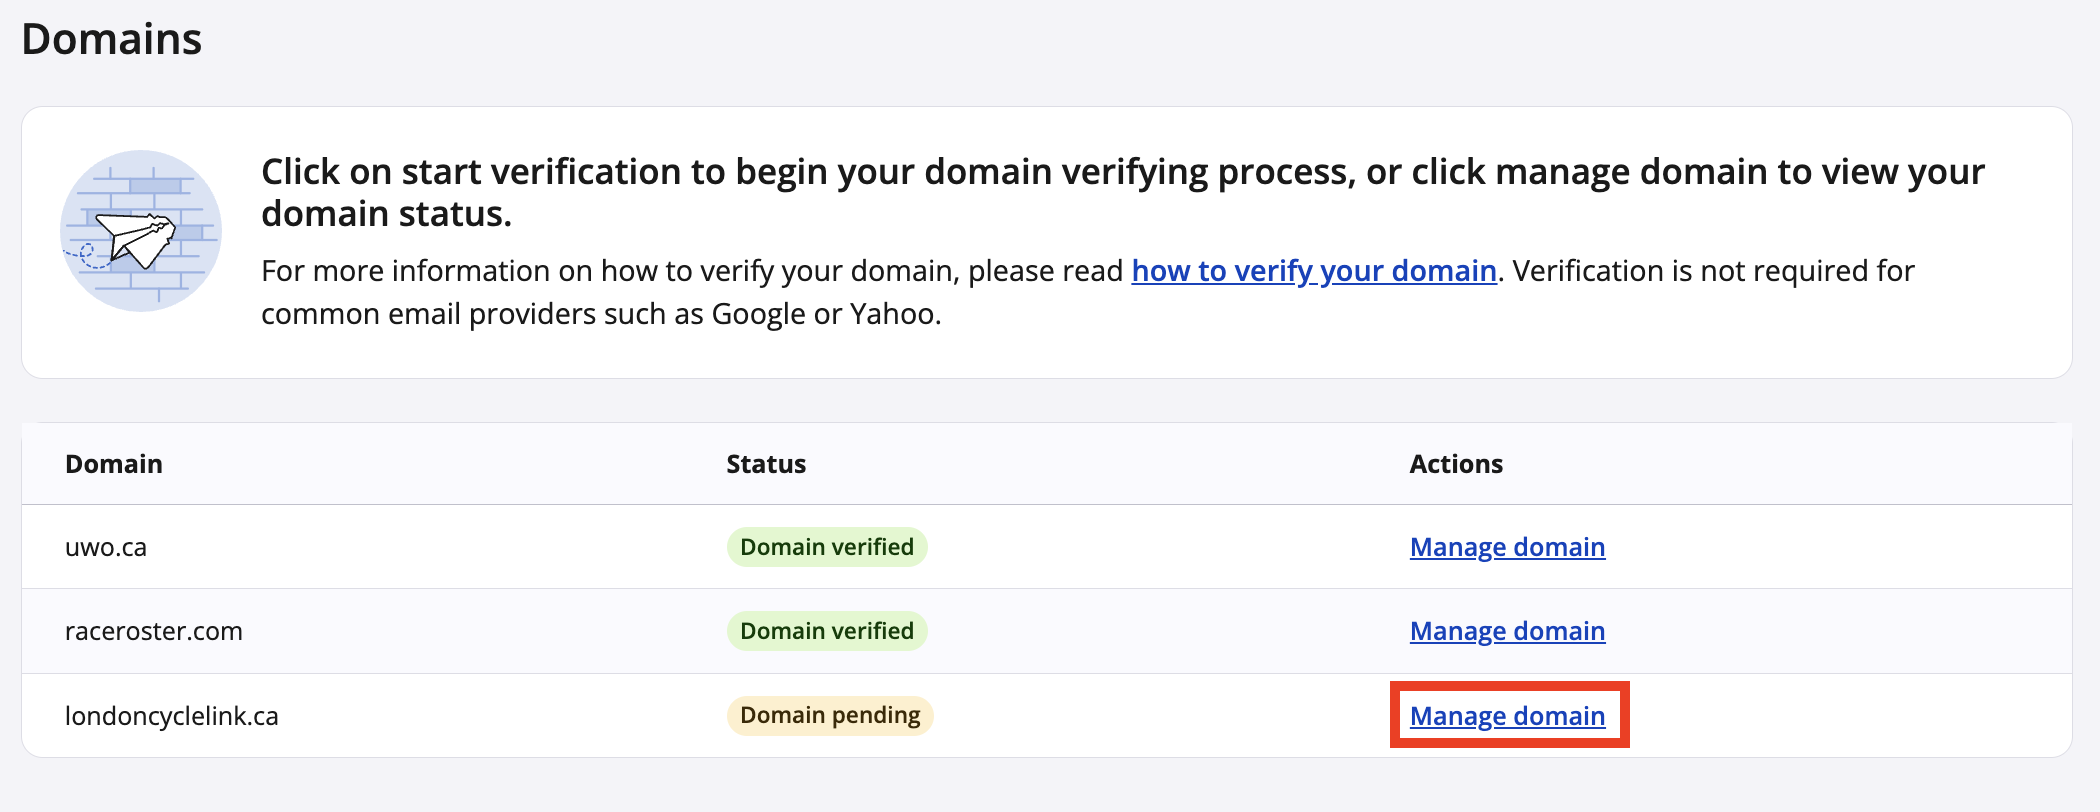Screen dimensions: 2100x812
Task: Click the paper airplane illustration icon
Action: [141, 231]
